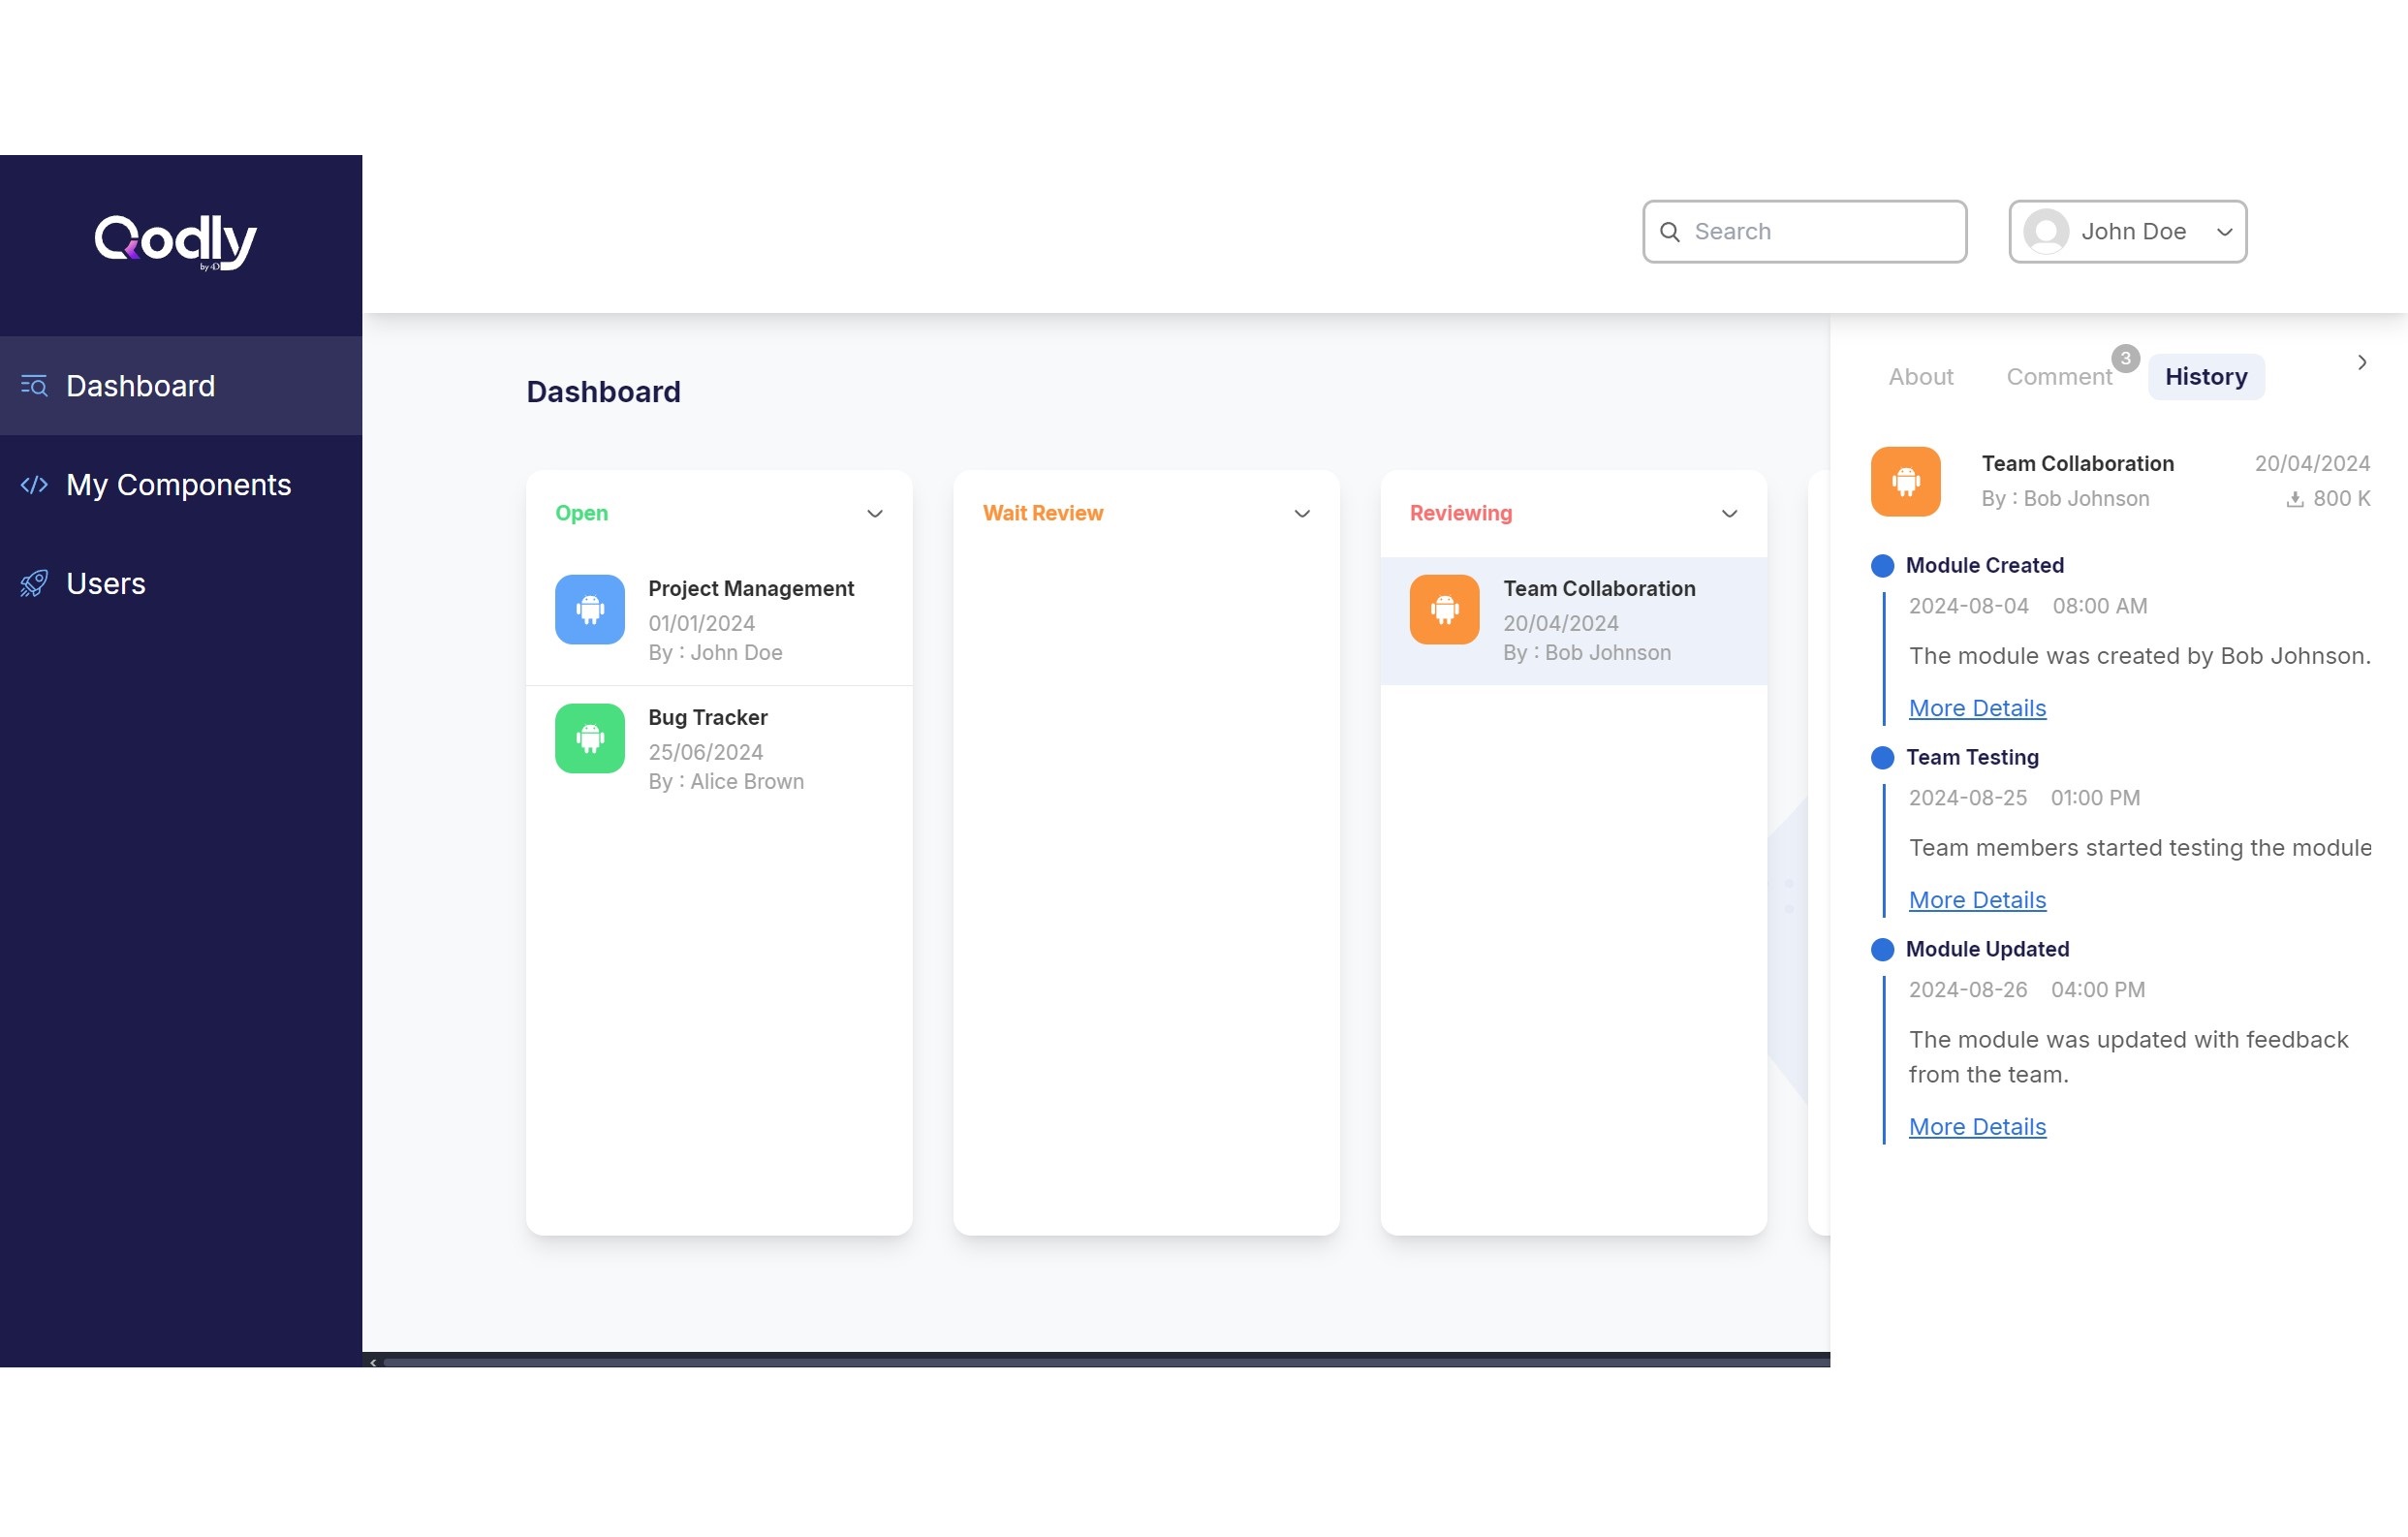Image resolution: width=2408 pixels, height=1537 pixels.
Task: Open the John Doe user dropdown
Action: (2224, 232)
